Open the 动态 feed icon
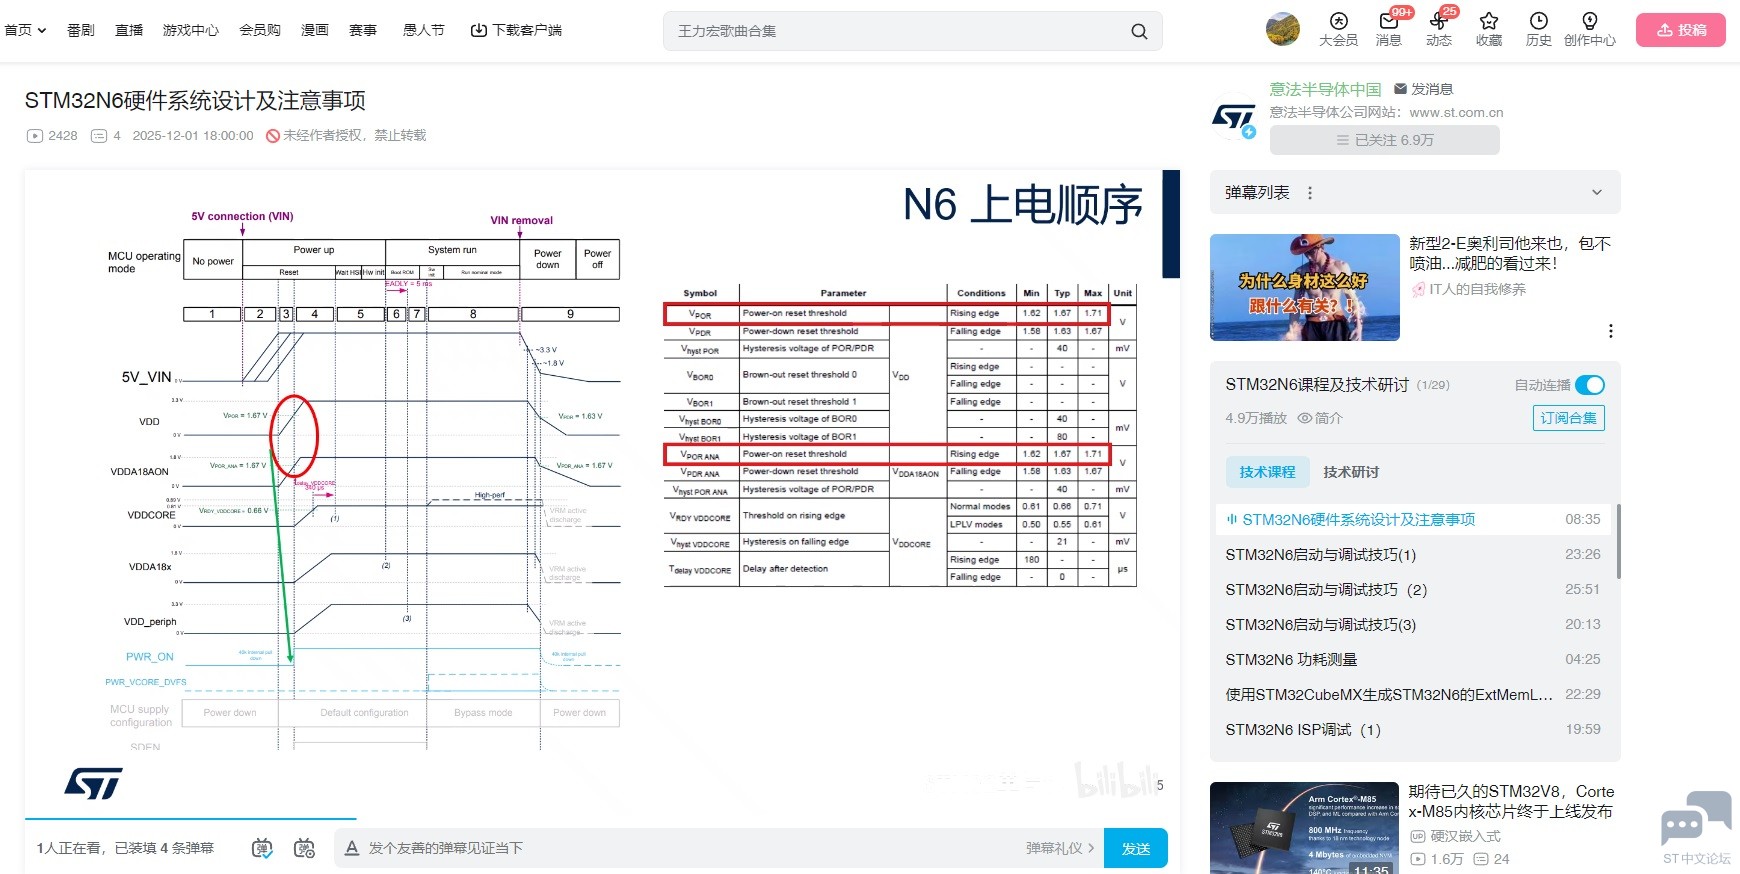The image size is (1740, 874). click(1438, 22)
